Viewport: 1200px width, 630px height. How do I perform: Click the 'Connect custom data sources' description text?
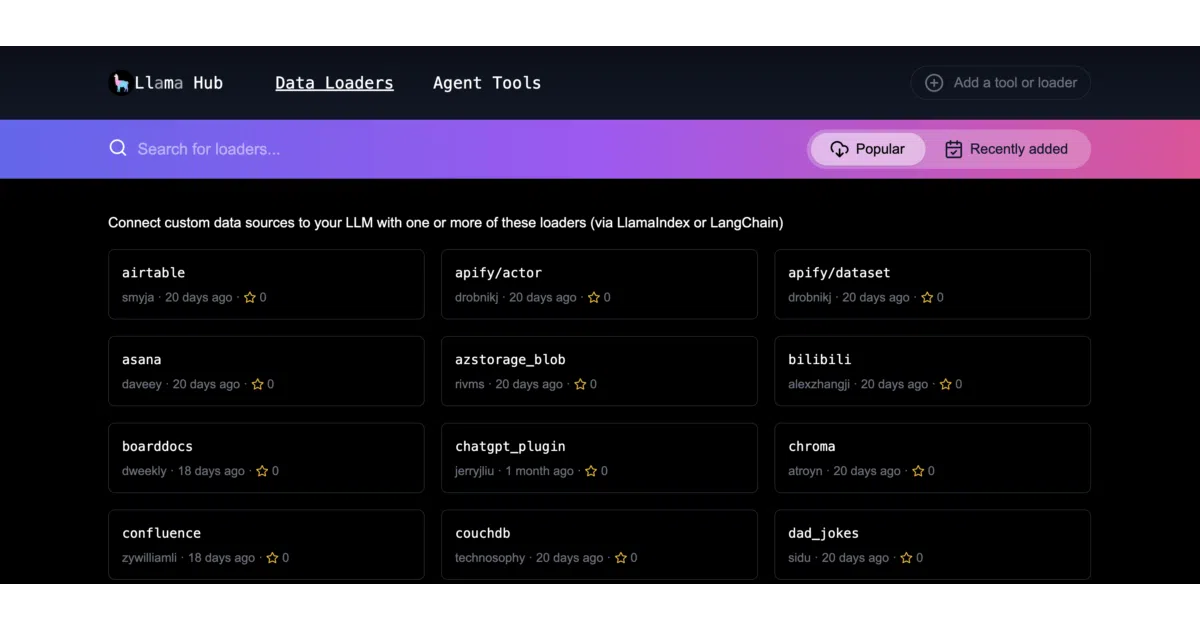tap(446, 223)
